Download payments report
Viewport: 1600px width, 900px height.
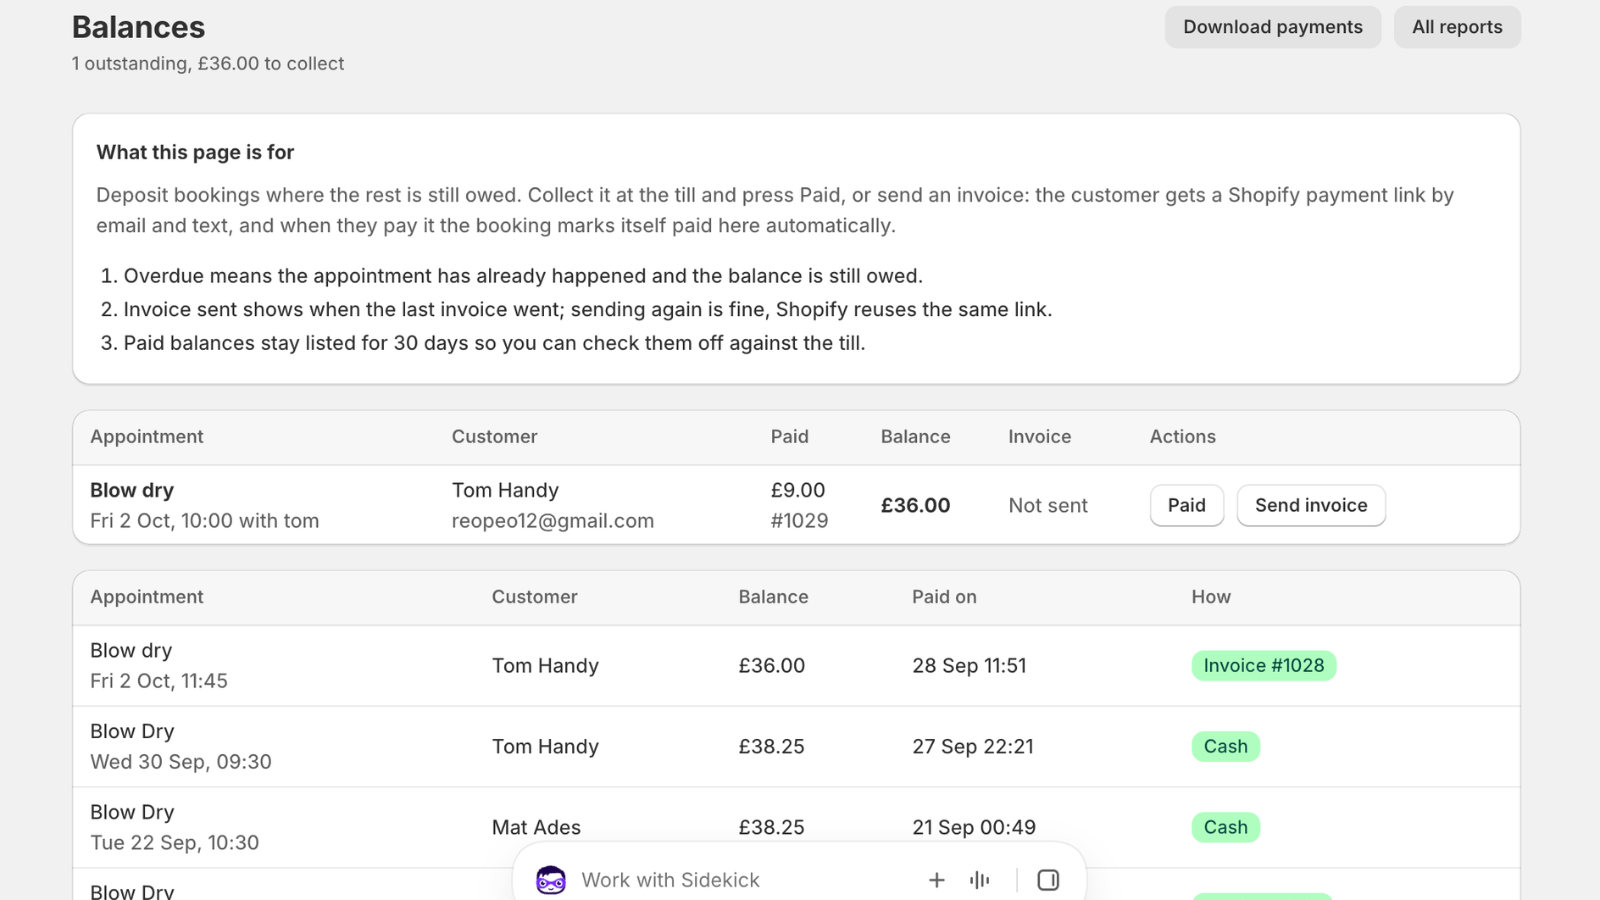click(x=1273, y=27)
